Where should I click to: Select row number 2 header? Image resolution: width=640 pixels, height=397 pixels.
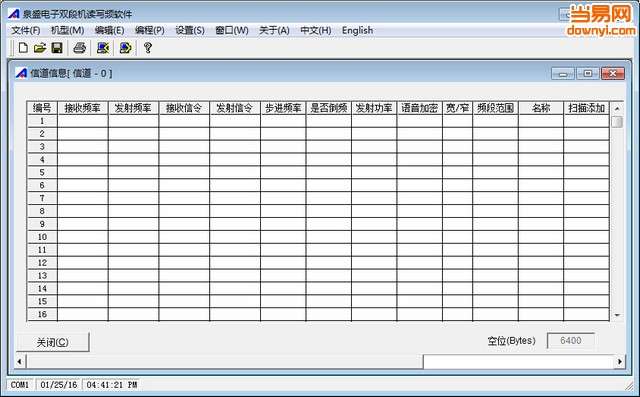[x=42, y=134]
